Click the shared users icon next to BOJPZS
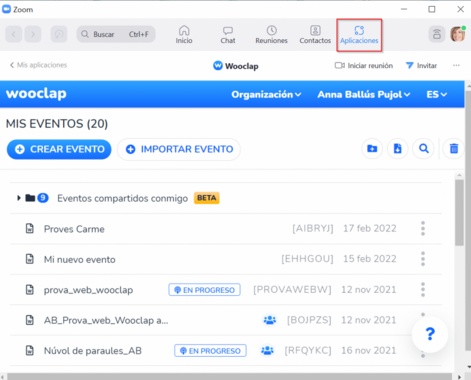Viewport: 471px width, 380px height. 270,320
